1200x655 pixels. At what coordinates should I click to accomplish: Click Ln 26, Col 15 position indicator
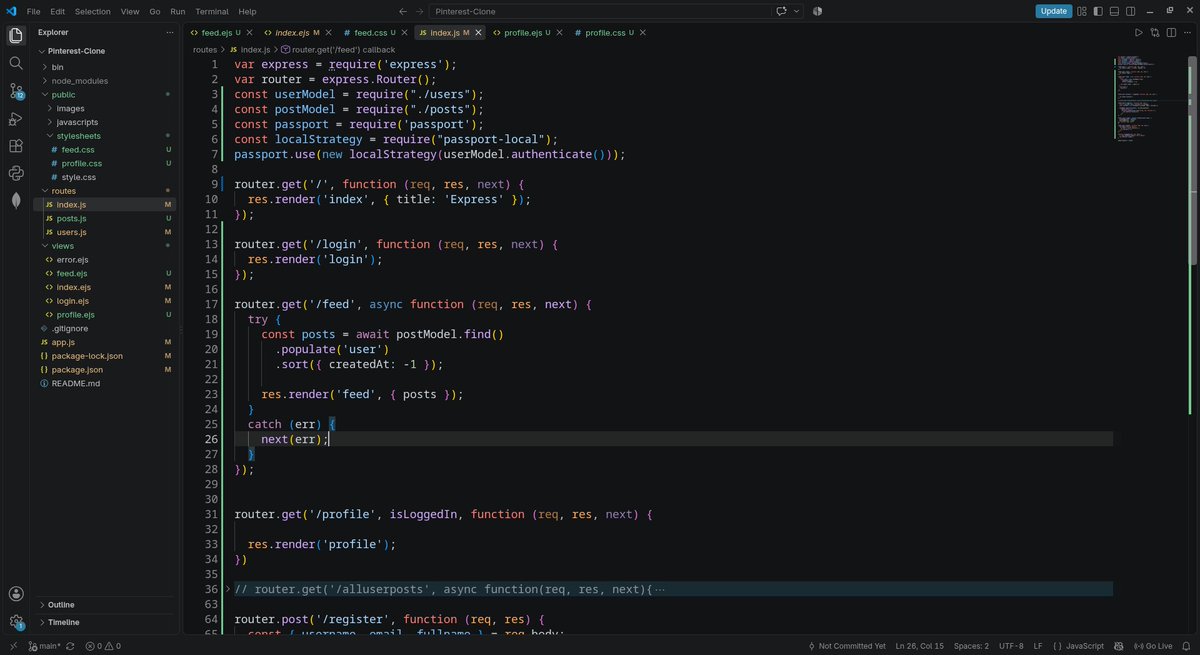point(919,646)
